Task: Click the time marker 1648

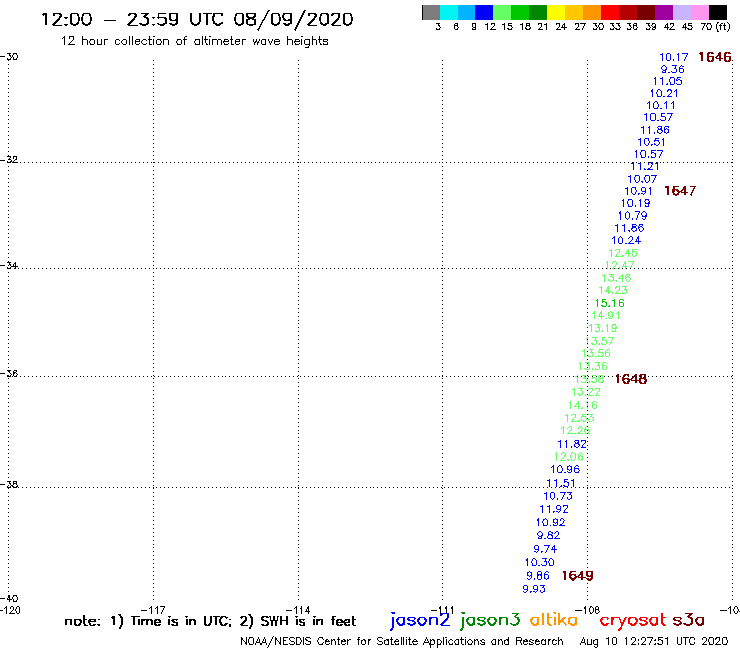Action: [x=631, y=379]
